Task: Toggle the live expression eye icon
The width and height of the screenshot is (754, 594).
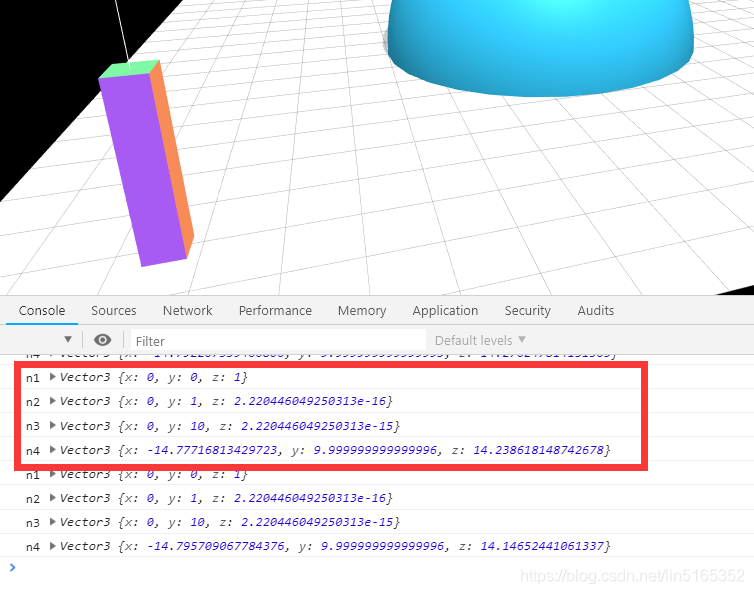Action: coord(102,340)
